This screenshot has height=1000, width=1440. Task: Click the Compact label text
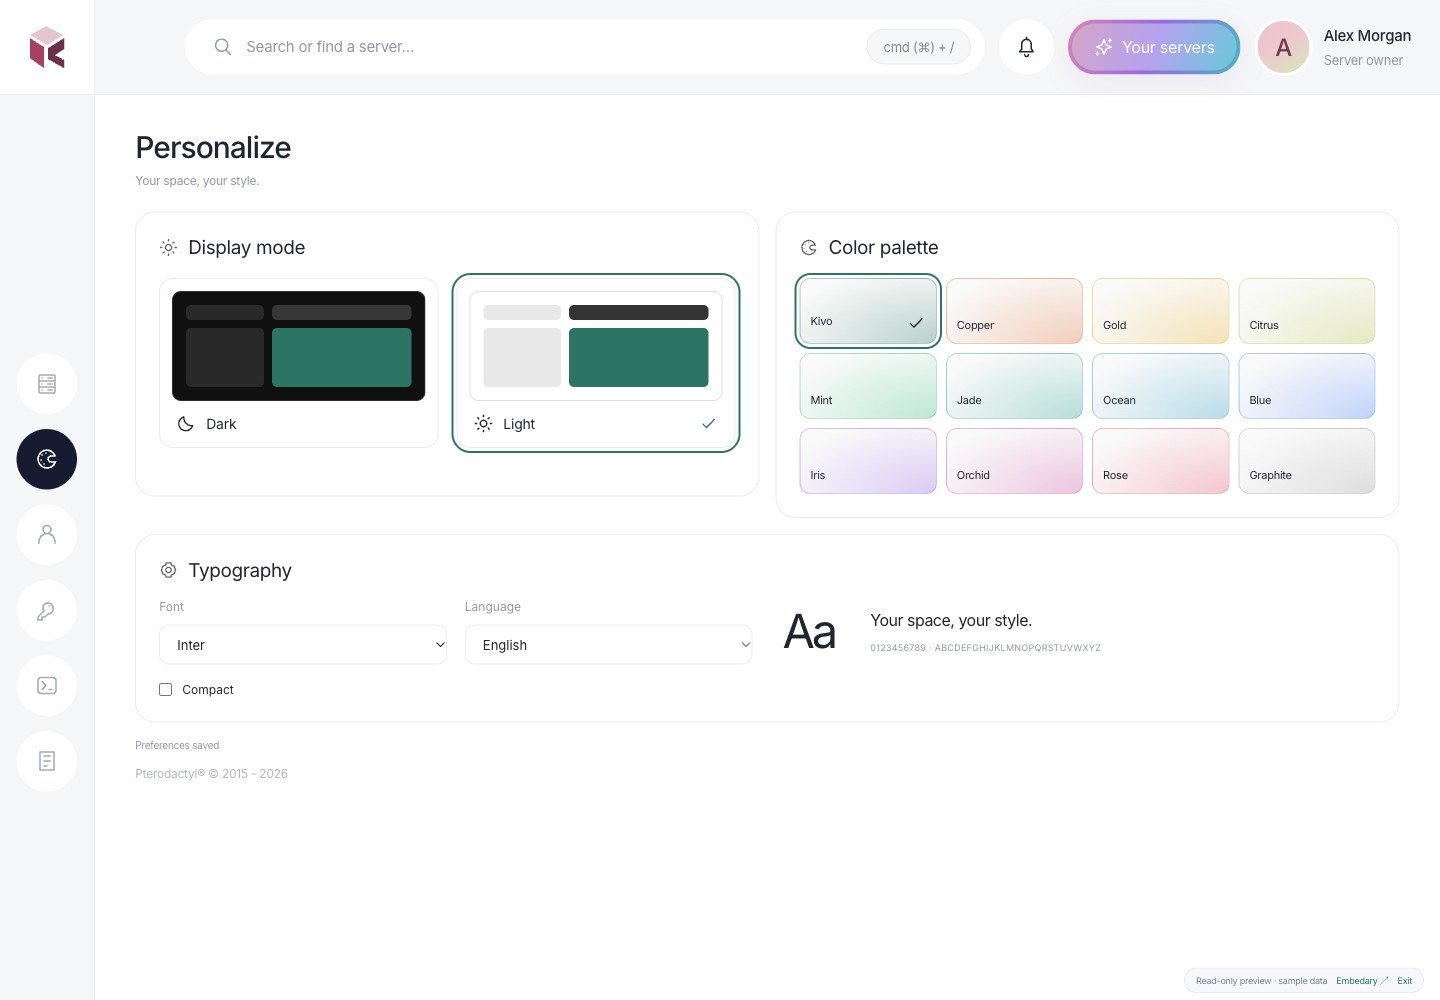coord(208,690)
